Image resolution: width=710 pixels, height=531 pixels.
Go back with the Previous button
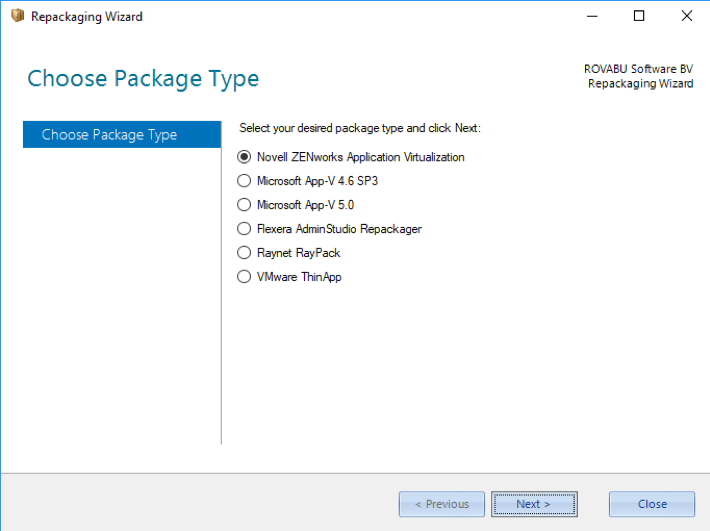pos(441,504)
